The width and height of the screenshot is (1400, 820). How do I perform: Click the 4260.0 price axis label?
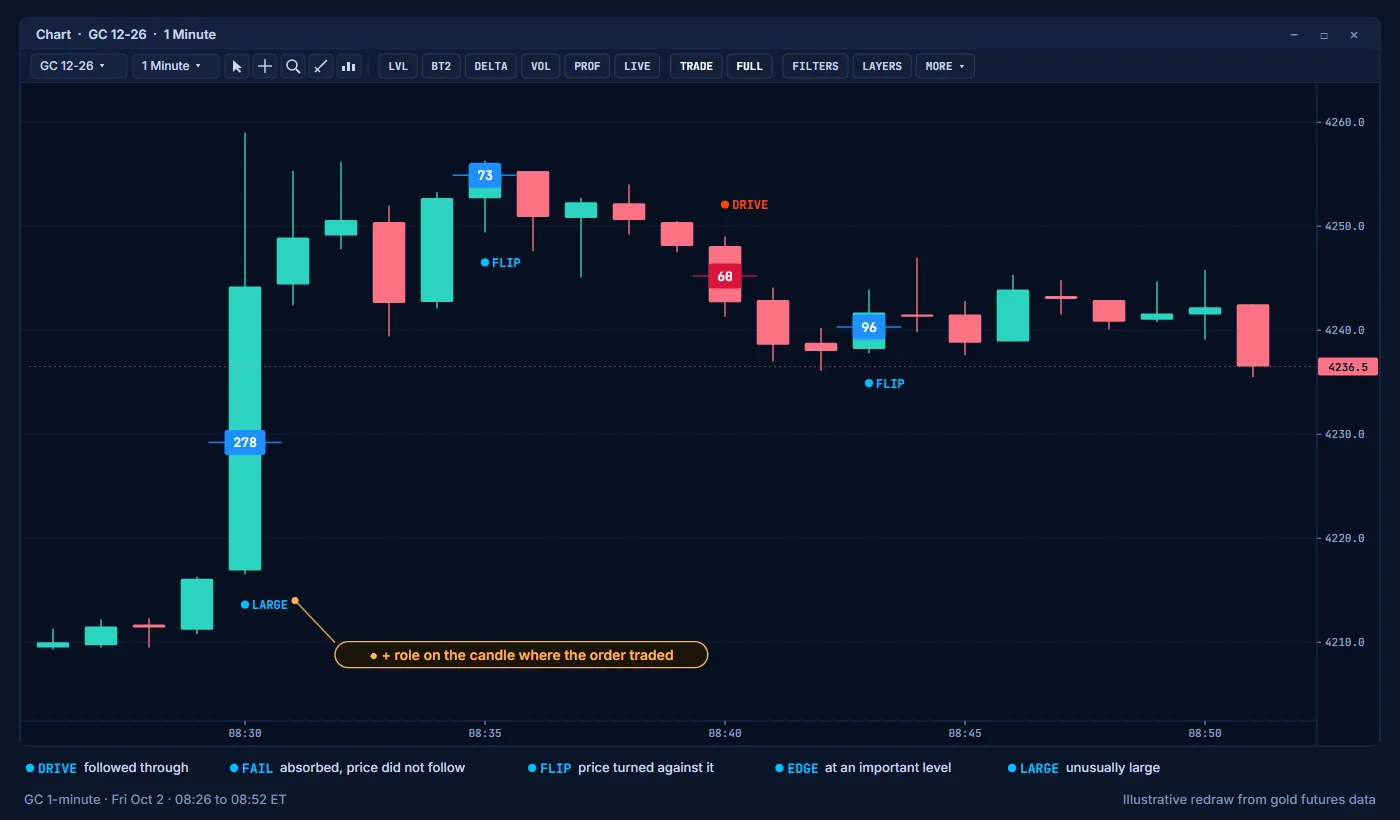(1344, 123)
